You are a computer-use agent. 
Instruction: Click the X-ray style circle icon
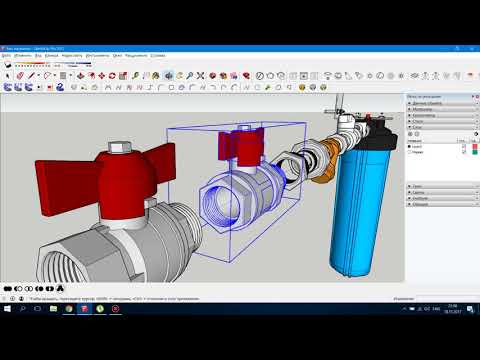tap(260, 76)
